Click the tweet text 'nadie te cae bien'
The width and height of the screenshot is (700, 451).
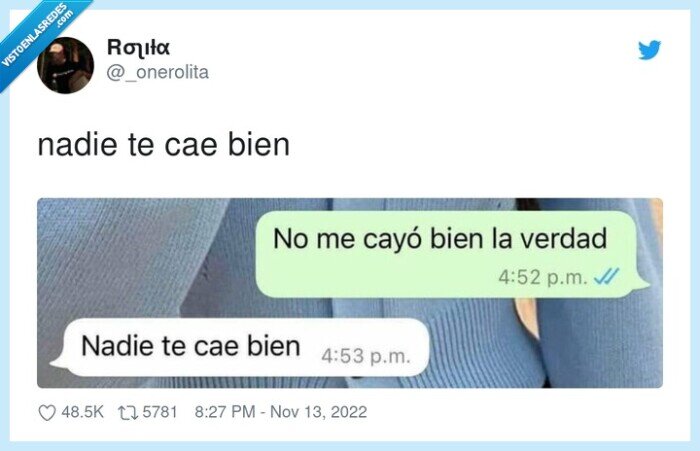164,145
